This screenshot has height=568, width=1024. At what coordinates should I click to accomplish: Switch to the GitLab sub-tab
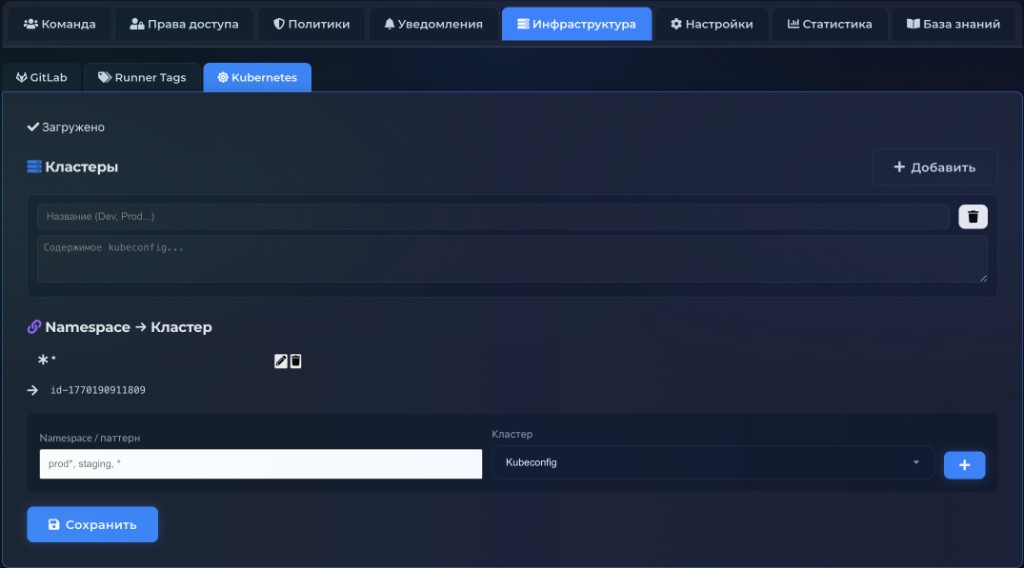[41, 77]
